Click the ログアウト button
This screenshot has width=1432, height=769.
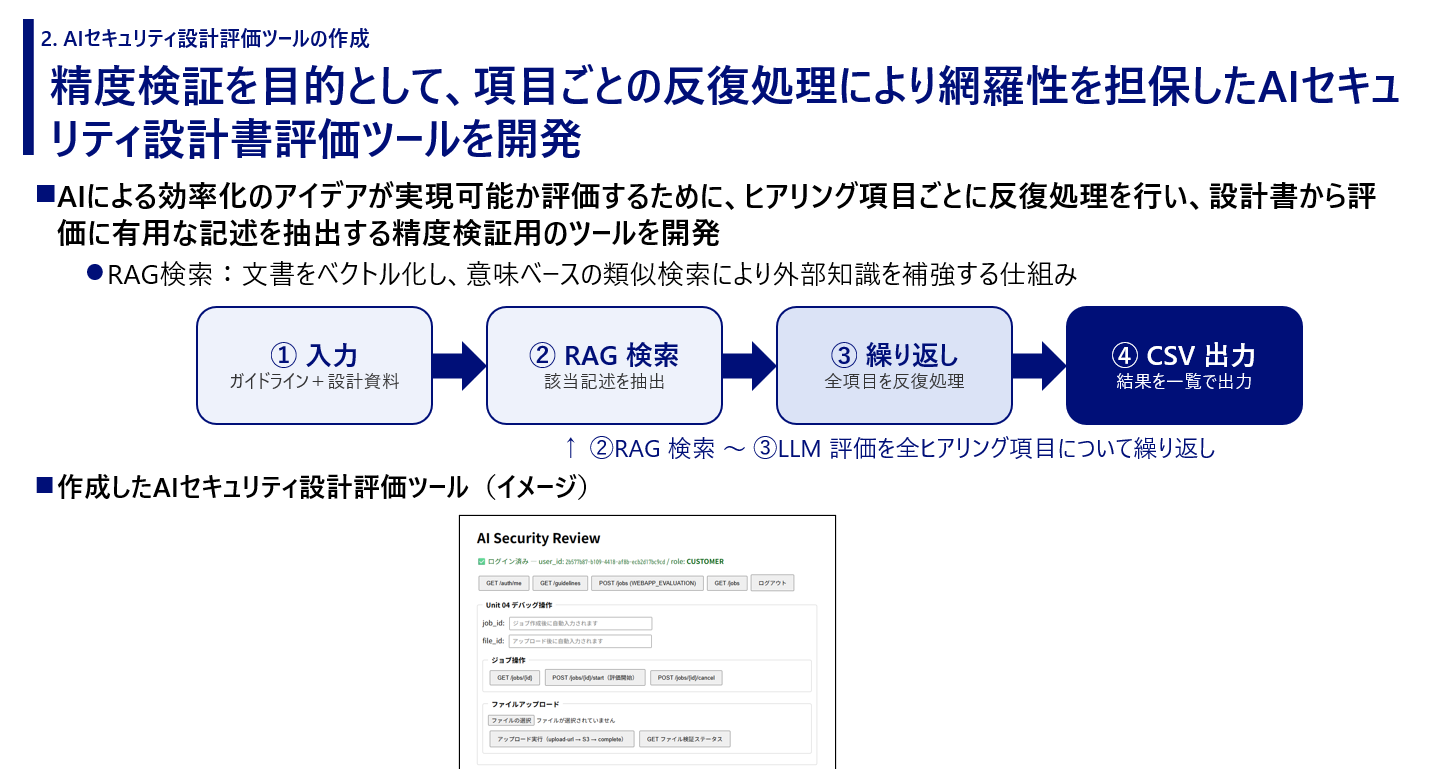coord(771,583)
